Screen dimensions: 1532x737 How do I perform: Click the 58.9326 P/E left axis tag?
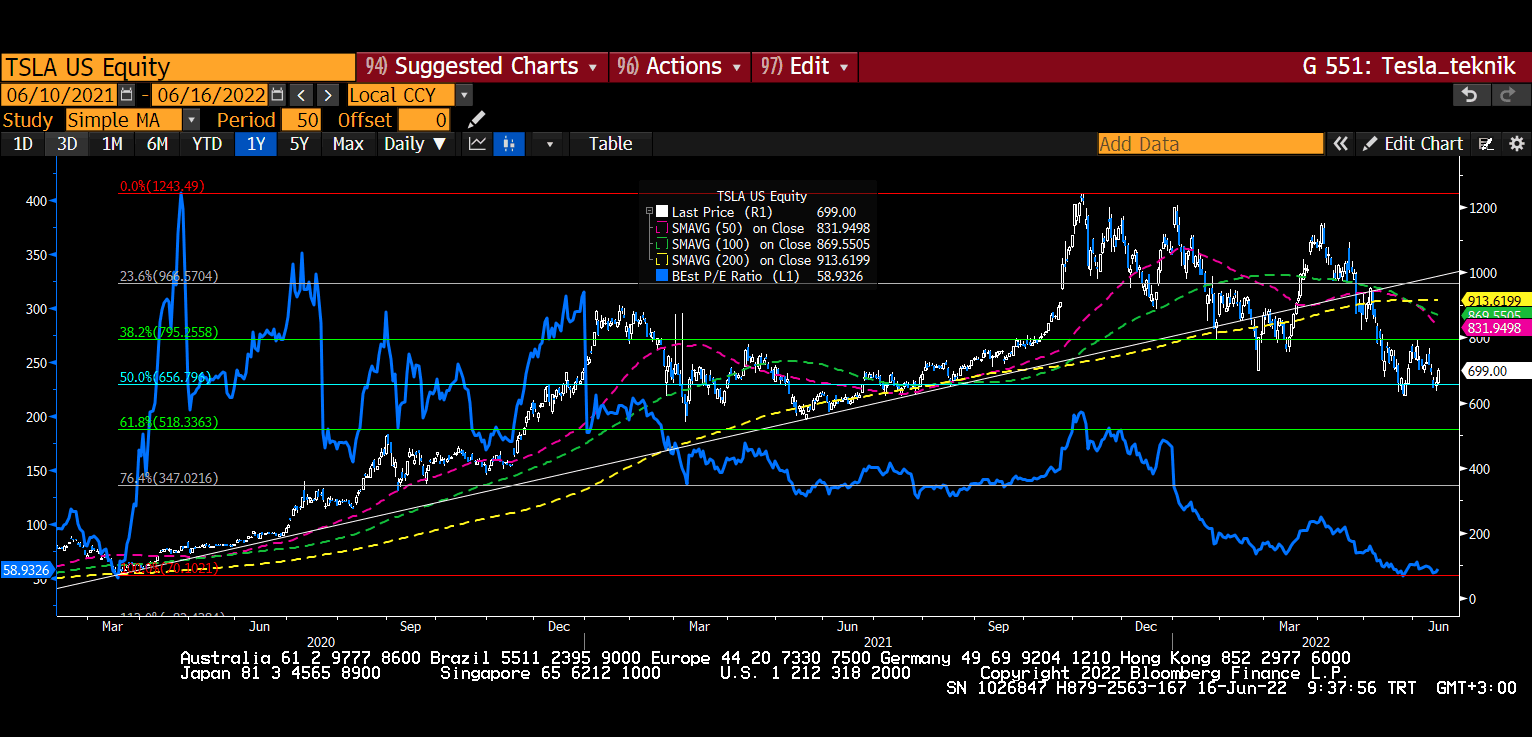point(27,570)
